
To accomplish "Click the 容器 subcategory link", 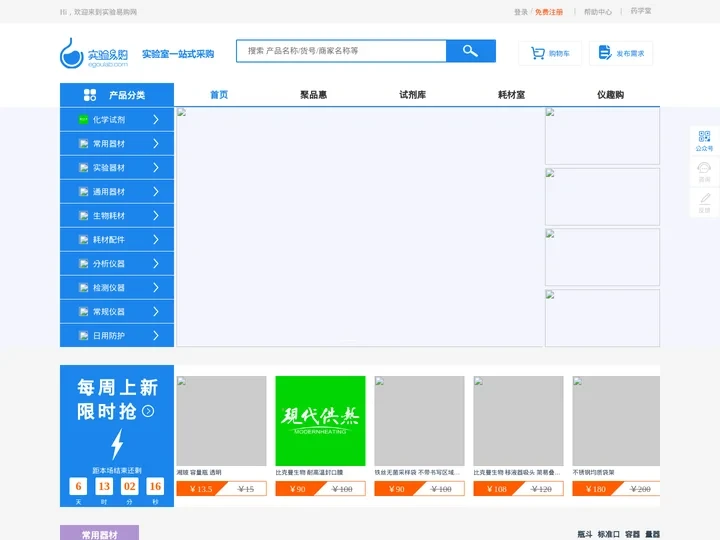I will pos(632,534).
